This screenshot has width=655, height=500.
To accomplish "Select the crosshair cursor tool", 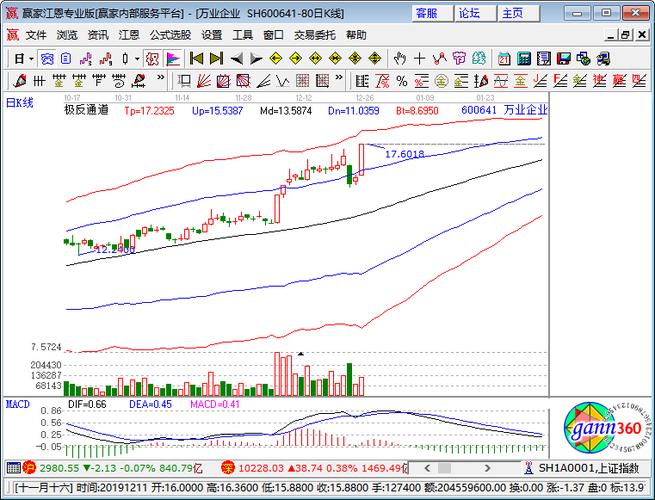I will coord(419,59).
